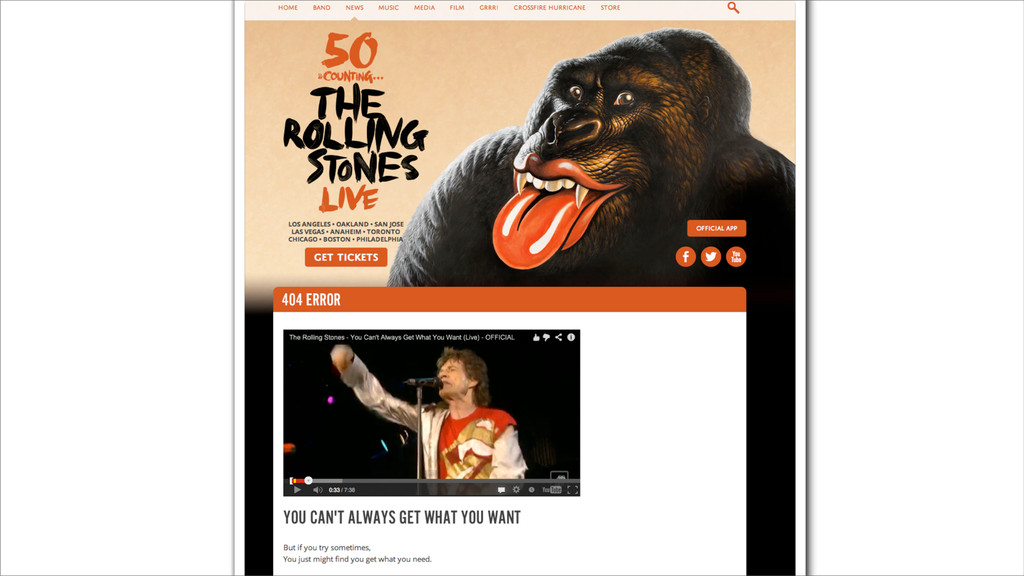Image resolution: width=1024 pixels, height=576 pixels.
Task: Mute the video player volume
Action: 317,490
